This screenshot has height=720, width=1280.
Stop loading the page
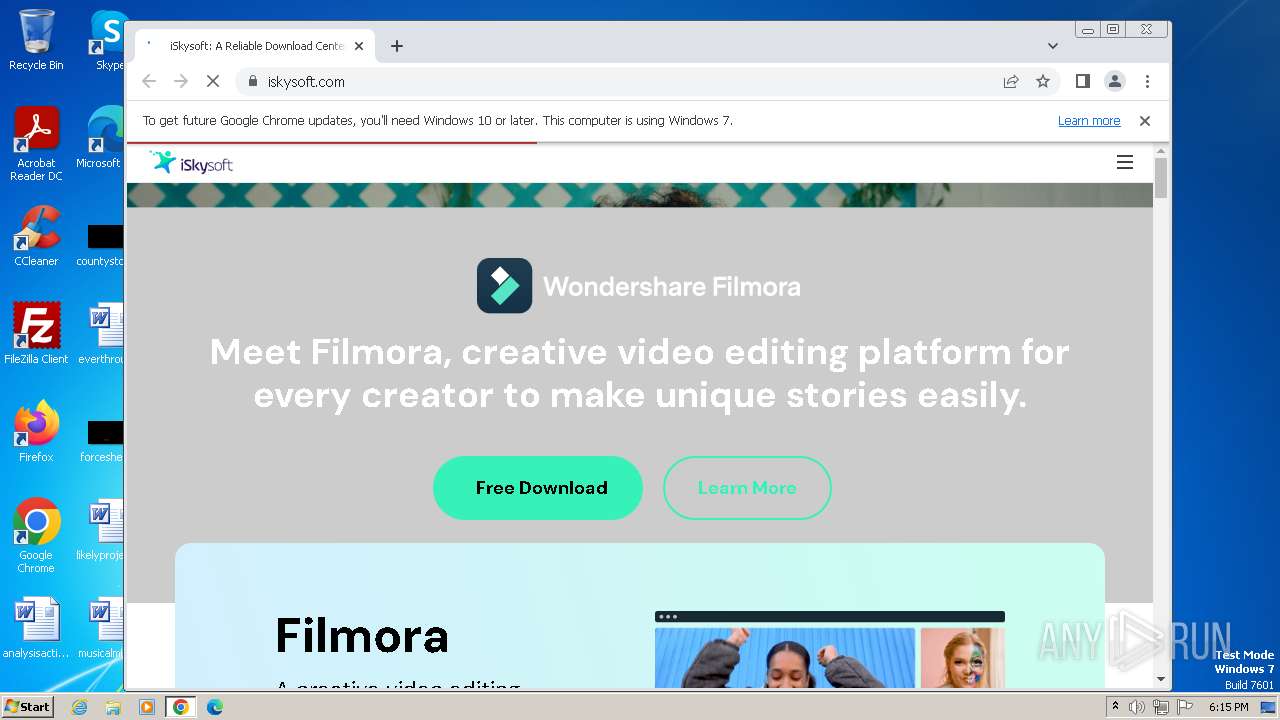tap(213, 81)
